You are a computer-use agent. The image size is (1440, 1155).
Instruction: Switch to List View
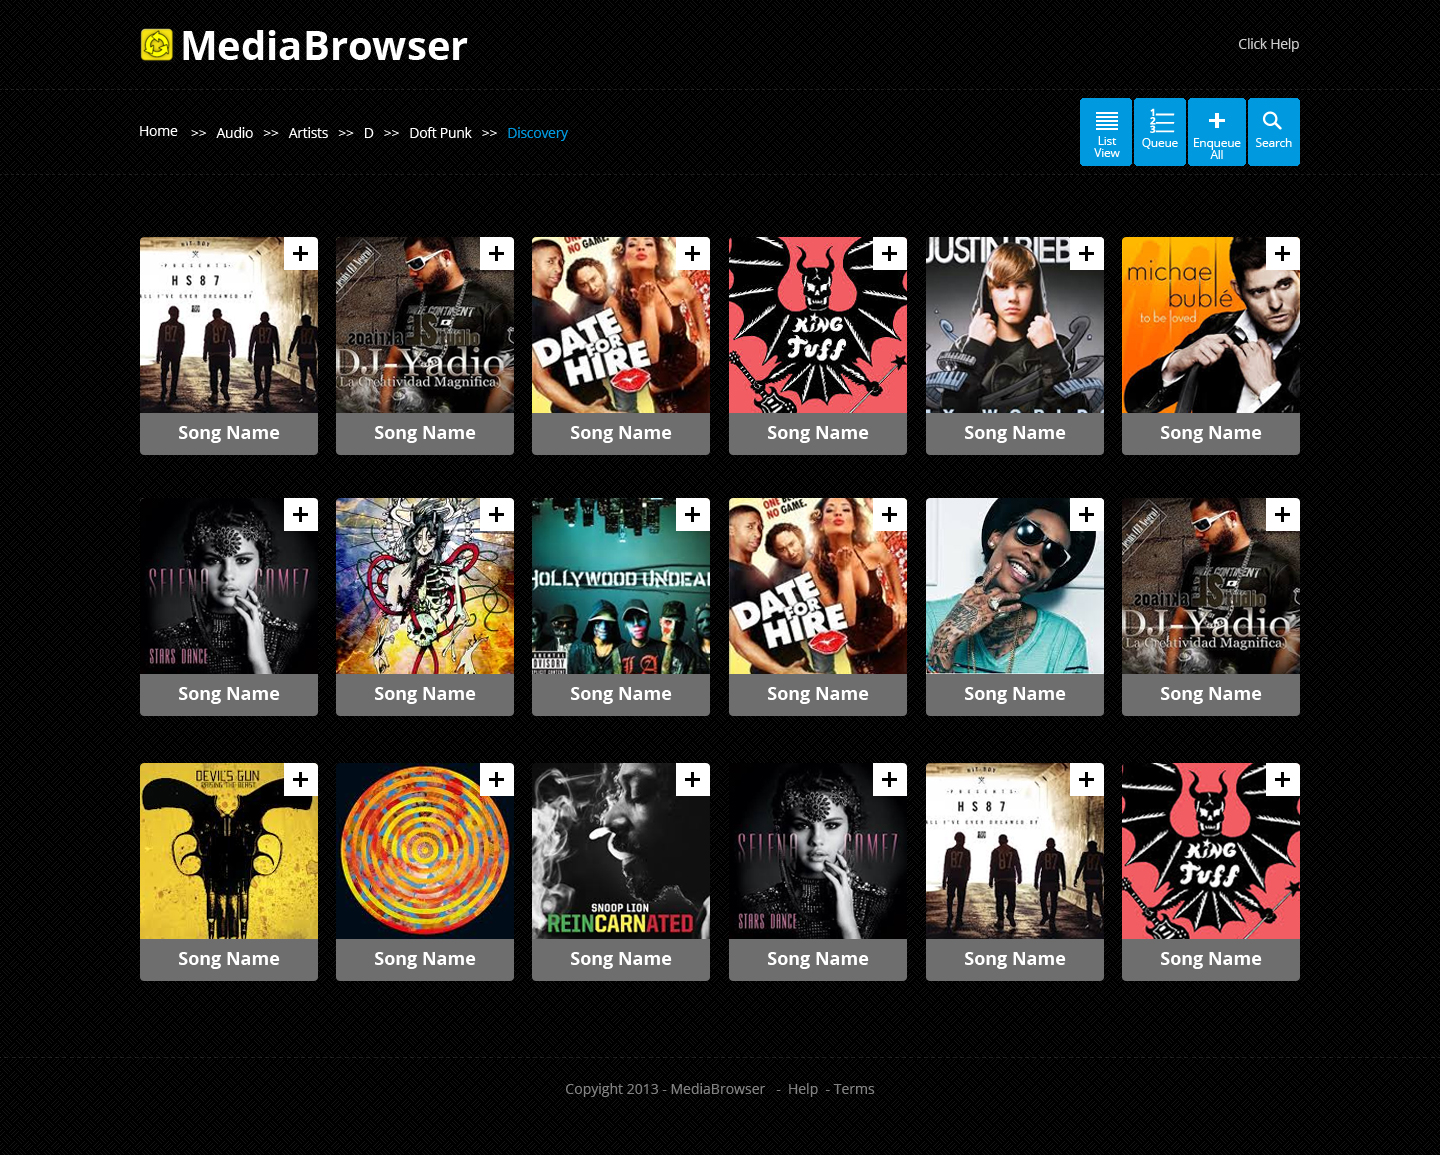coord(1106,132)
